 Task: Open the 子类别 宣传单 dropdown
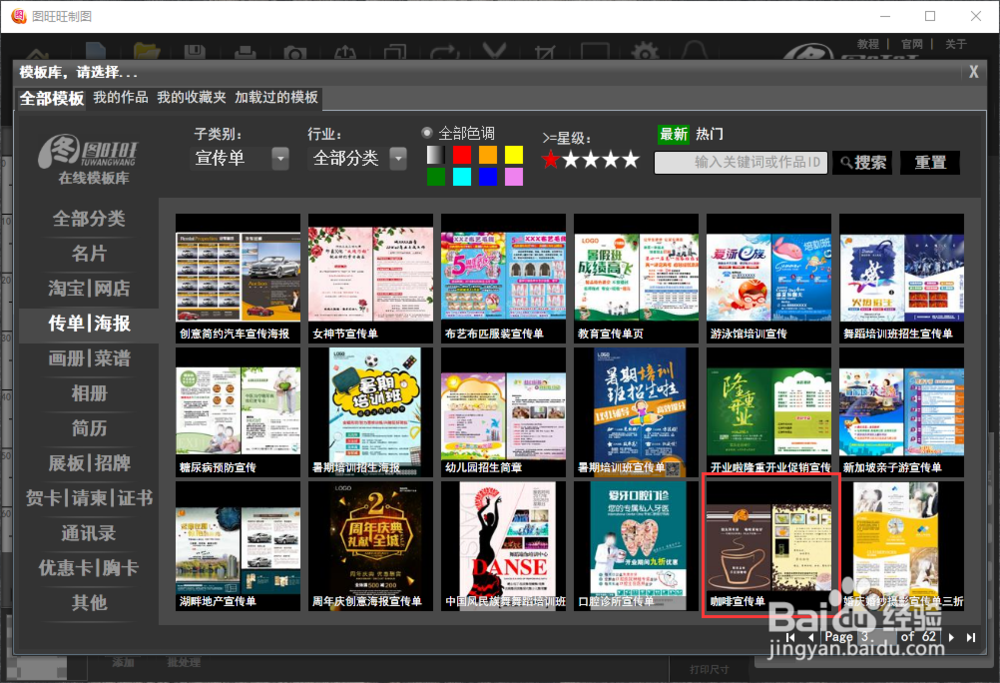tap(280, 158)
